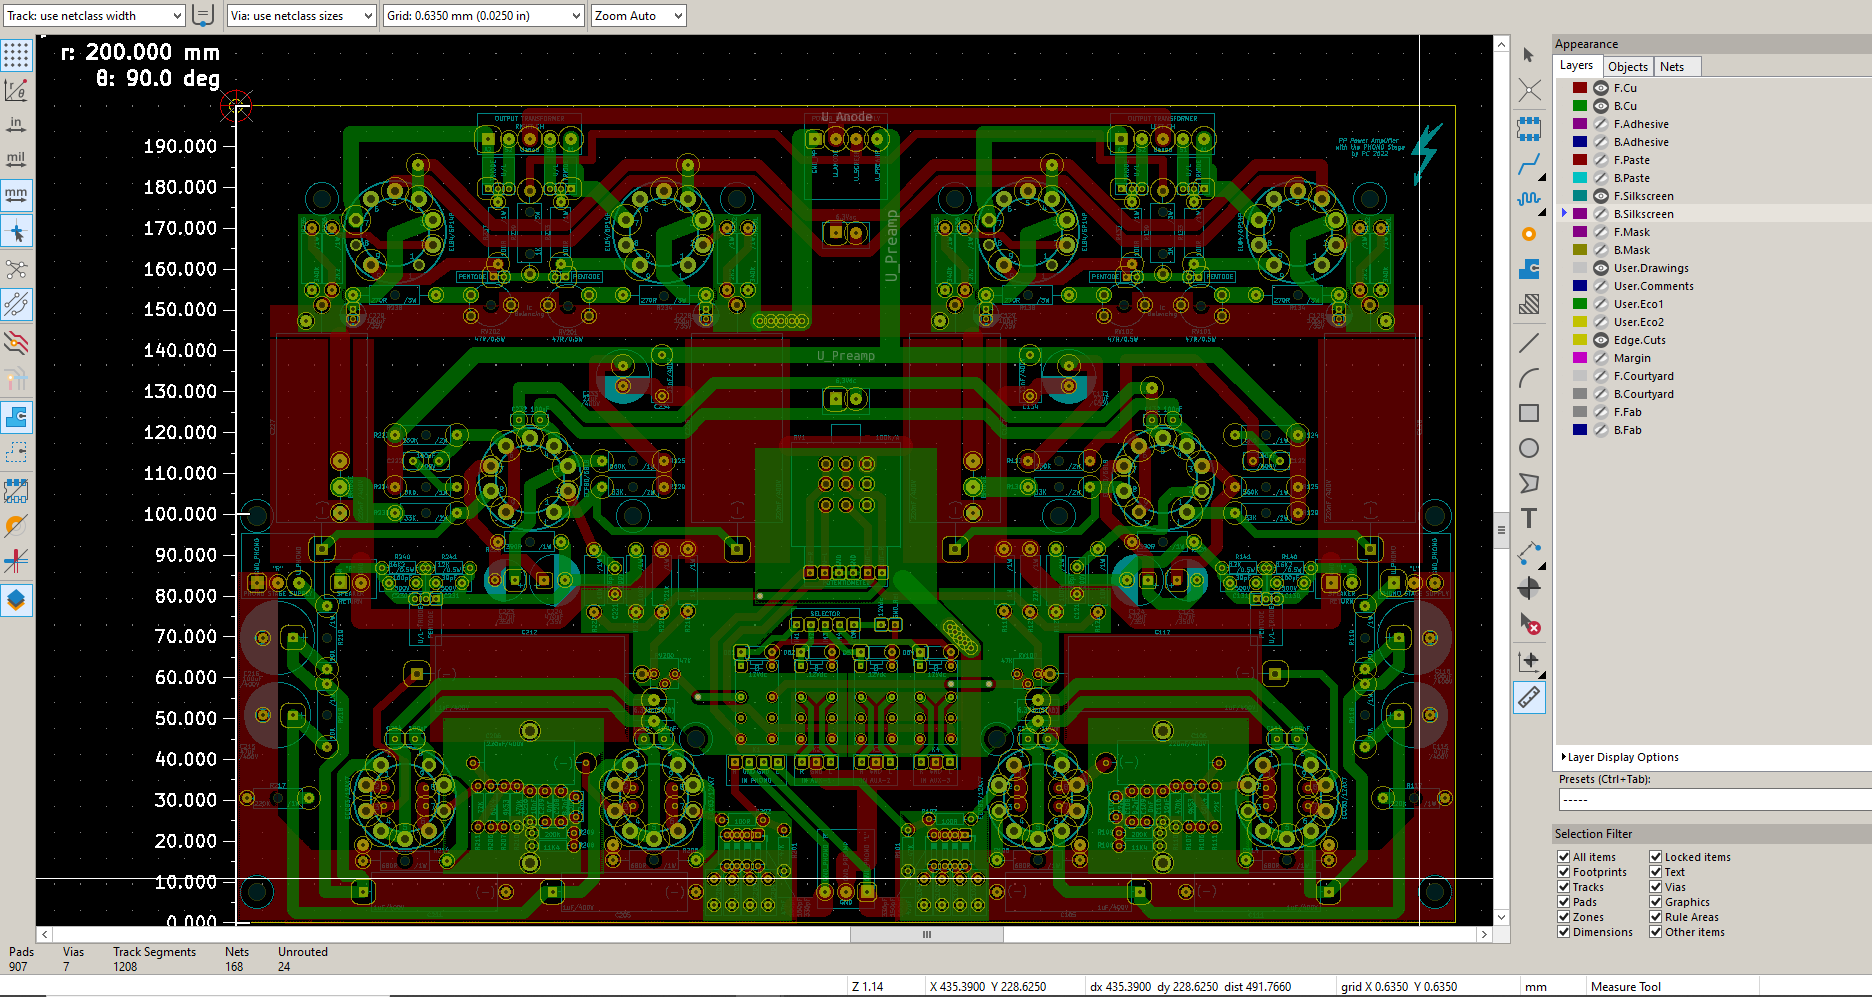Toggle the Appearance layers manager icon
Screen dimensions: 1872x1004
pos(17,600)
